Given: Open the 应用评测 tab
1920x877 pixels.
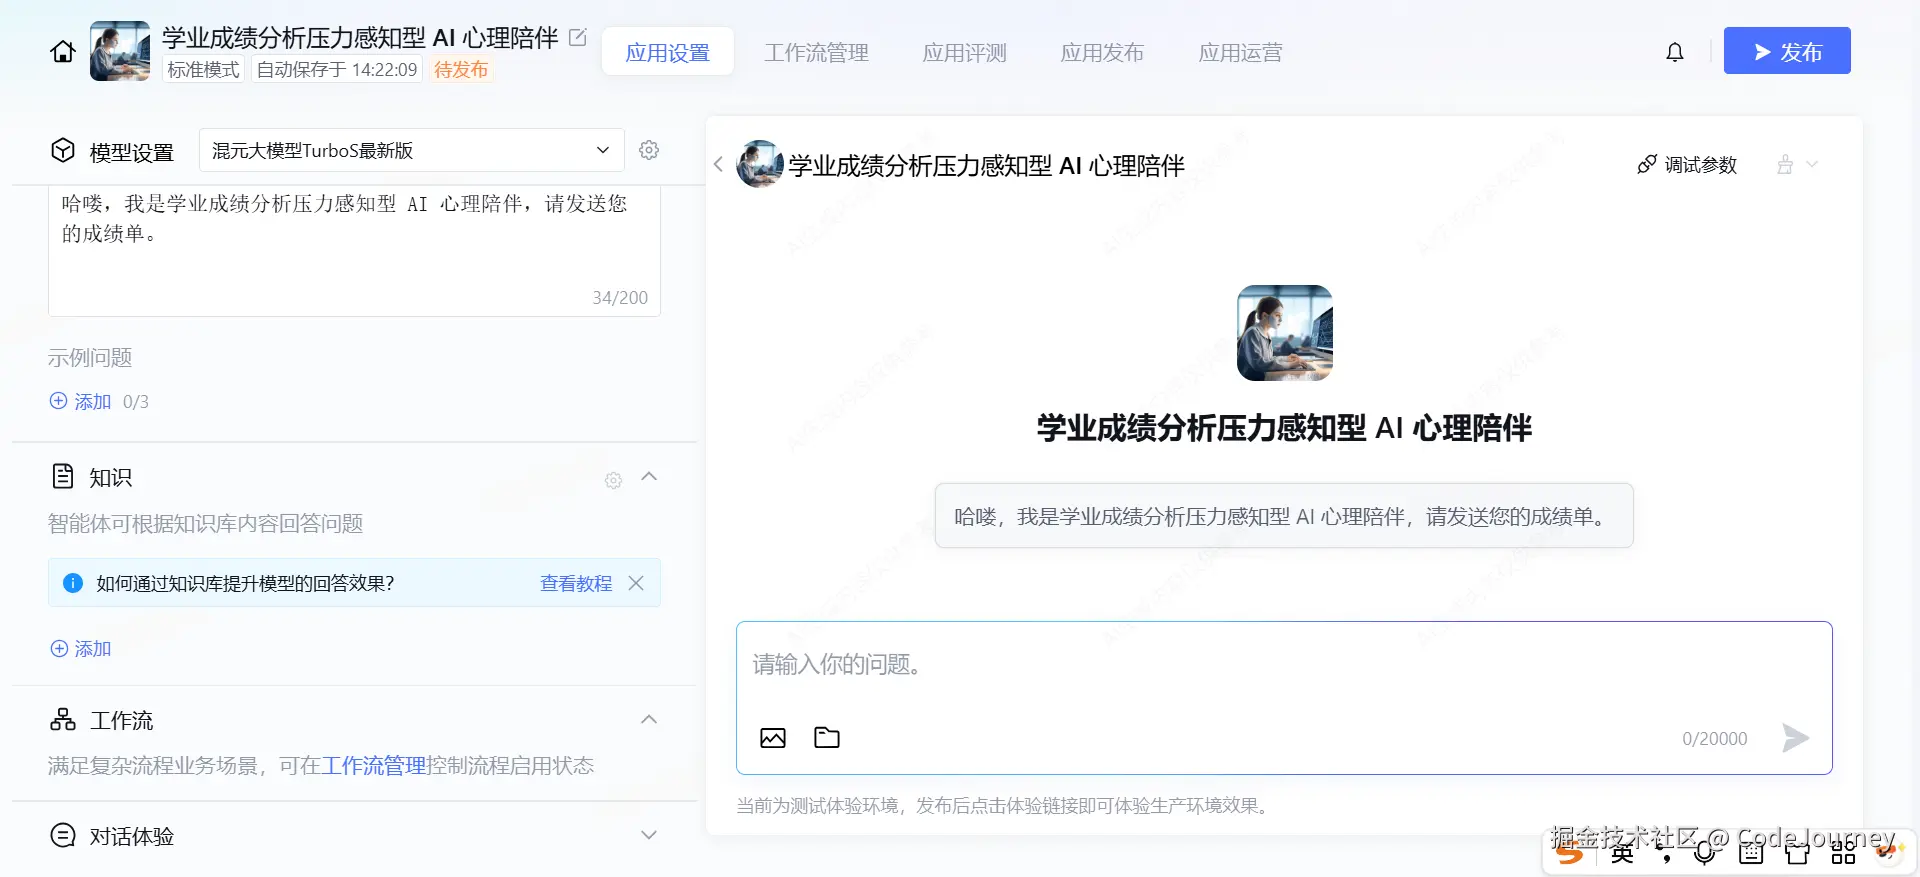Looking at the screenshot, I should (x=965, y=52).
